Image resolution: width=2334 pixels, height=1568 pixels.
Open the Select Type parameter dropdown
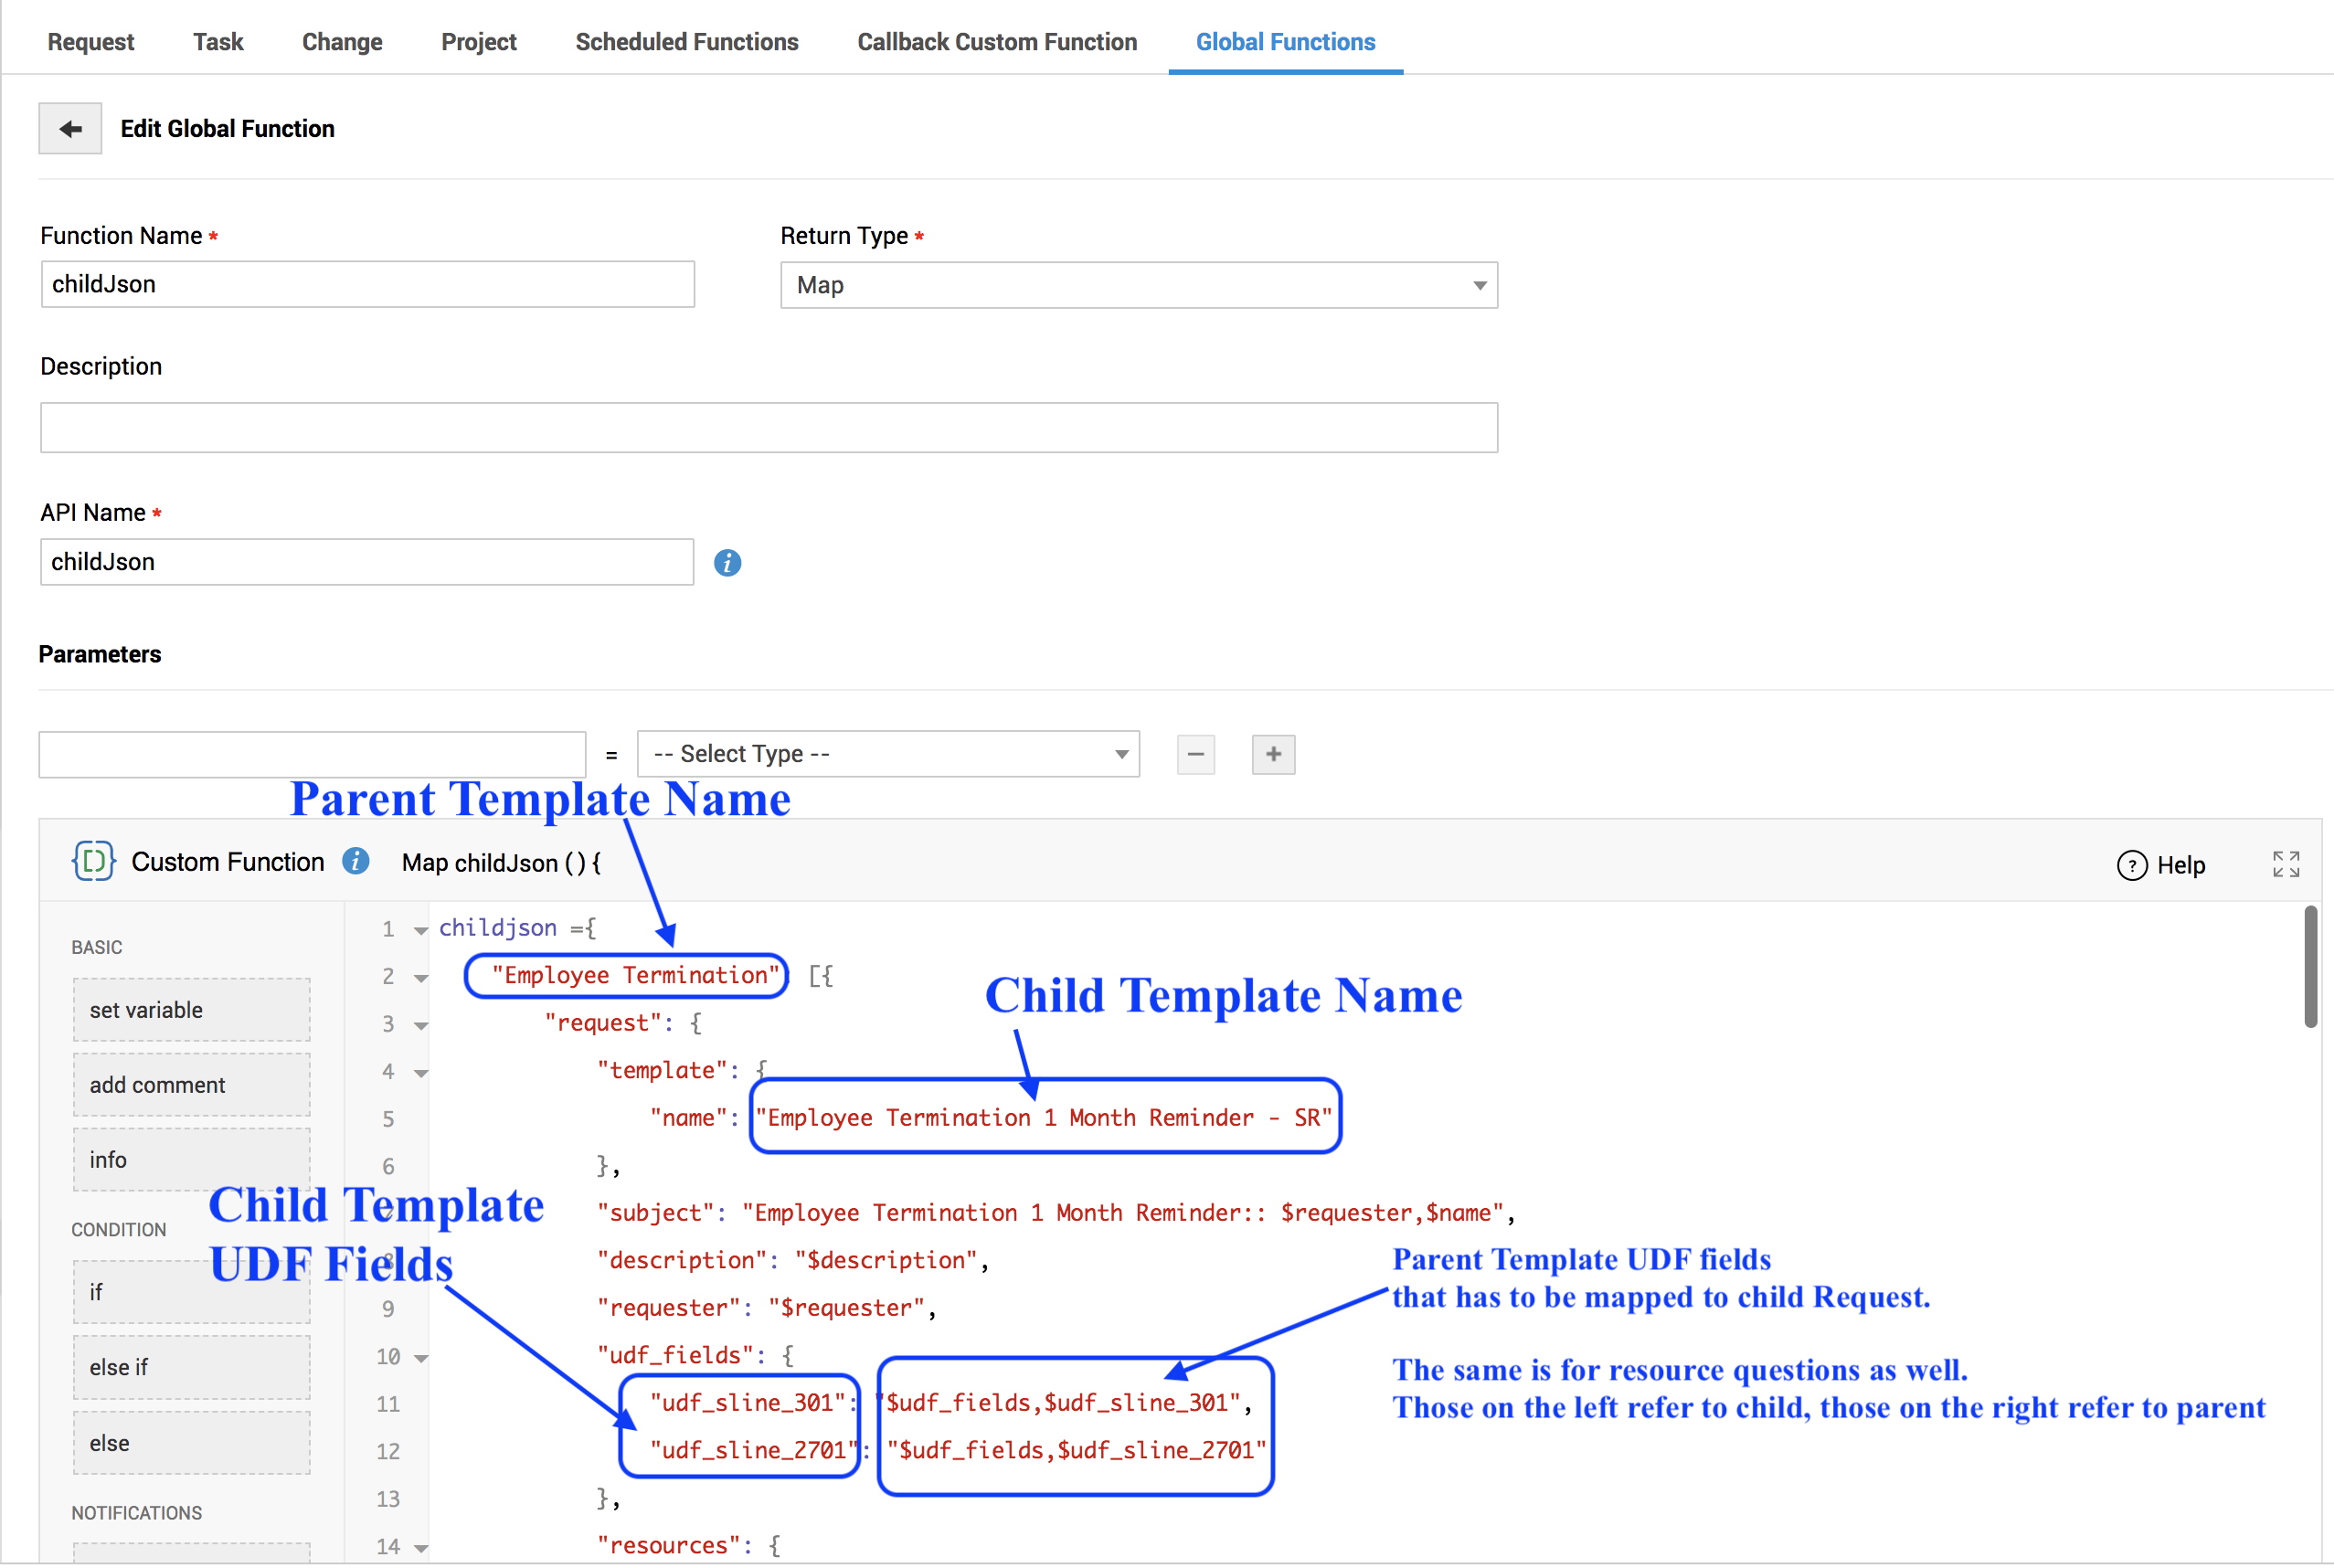tap(888, 754)
